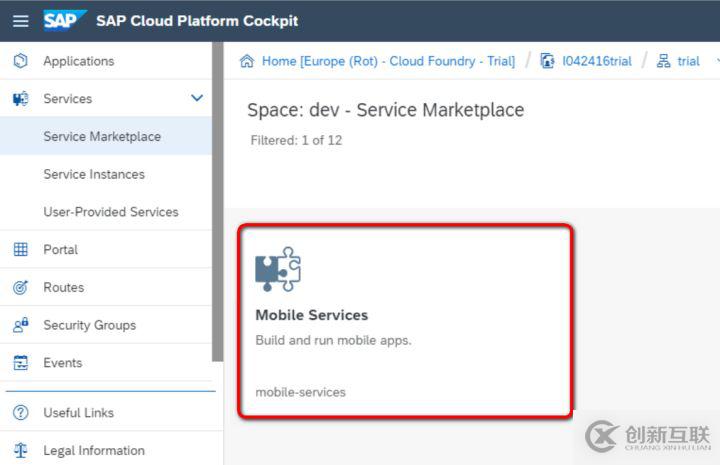The image size is (720, 465).
Task: Collapse the Services section chevron
Action: (197, 98)
